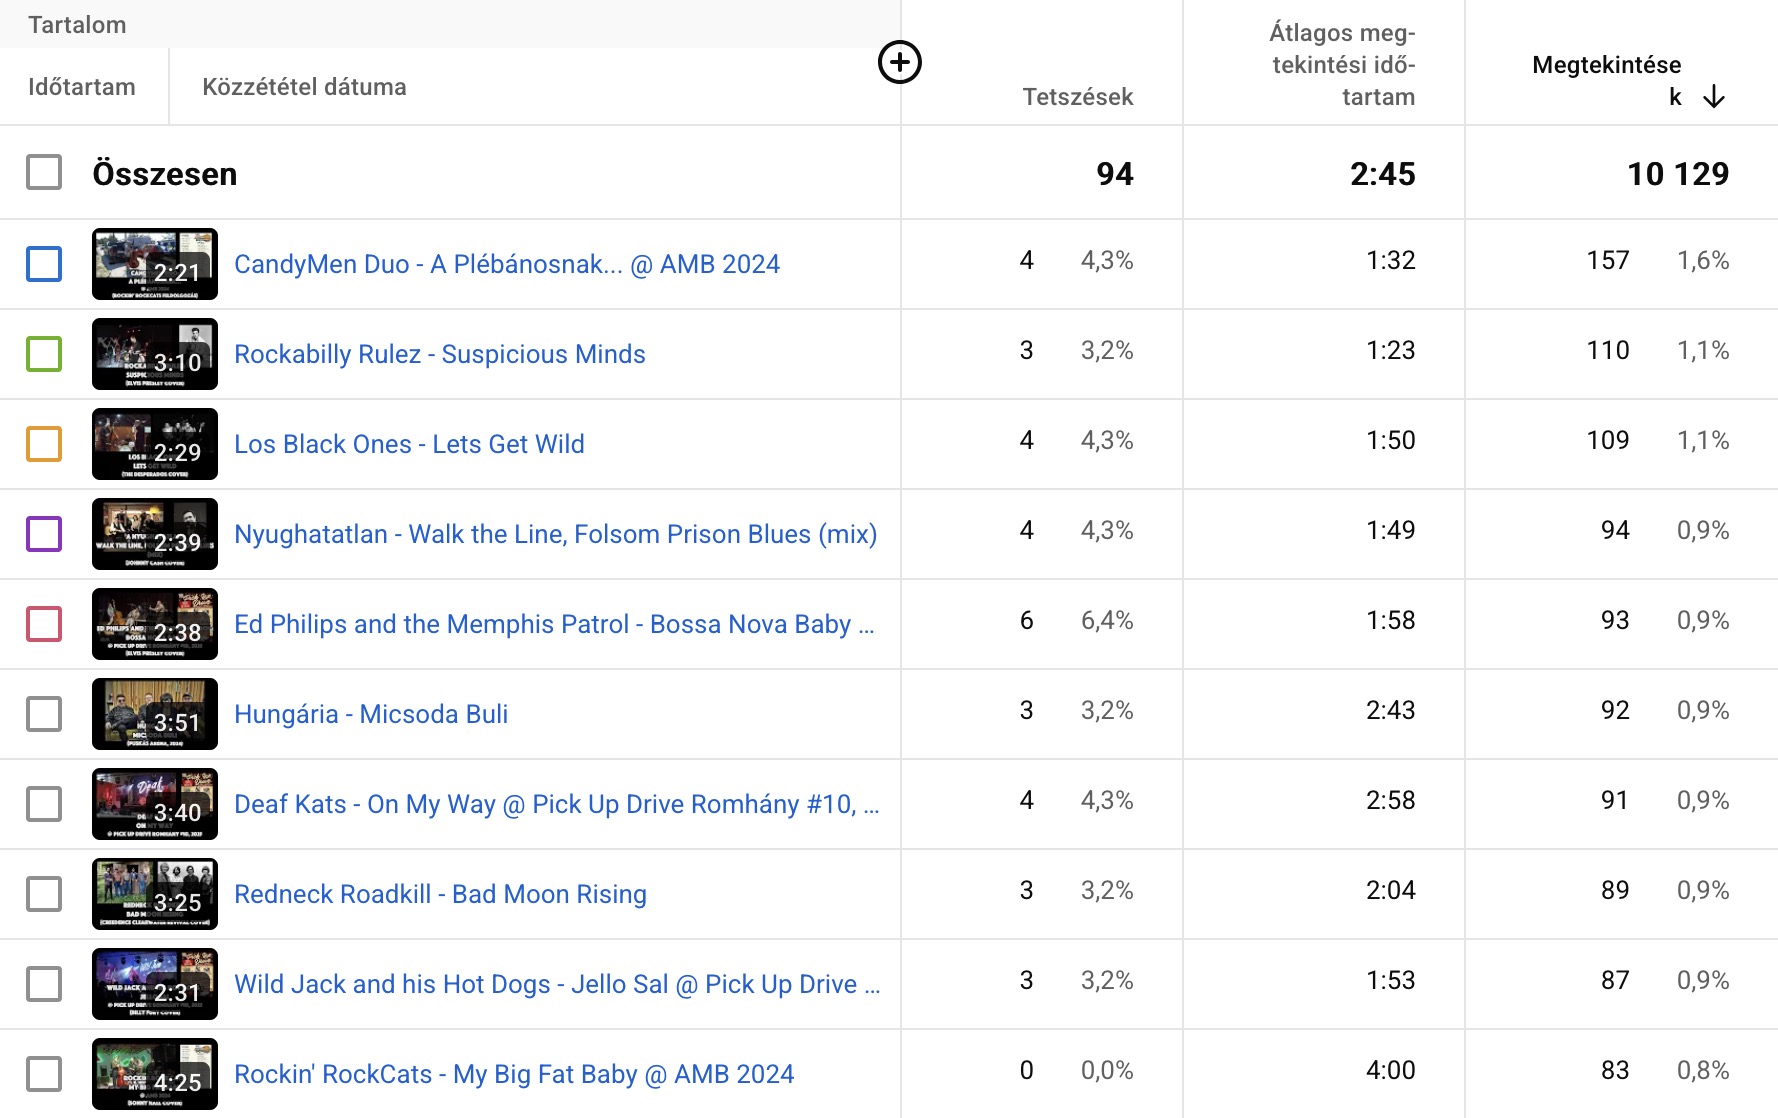Click the Deaf Kats video thumbnail
Image resolution: width=1778 pixels, height=1118 pixels.
point(155,804)
